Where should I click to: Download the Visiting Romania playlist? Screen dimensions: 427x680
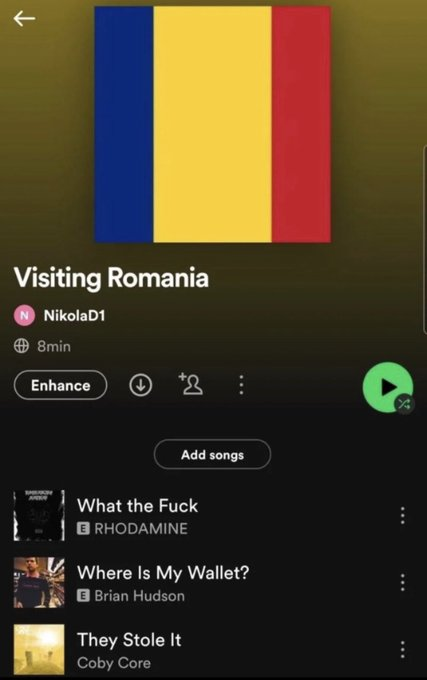coord(140,385)
